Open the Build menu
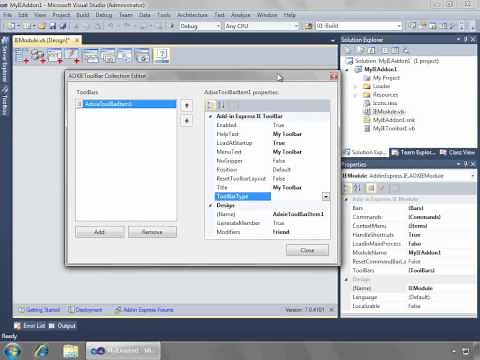Image resolution: width=480 pixels, height=360 pixels. point(83,15)
